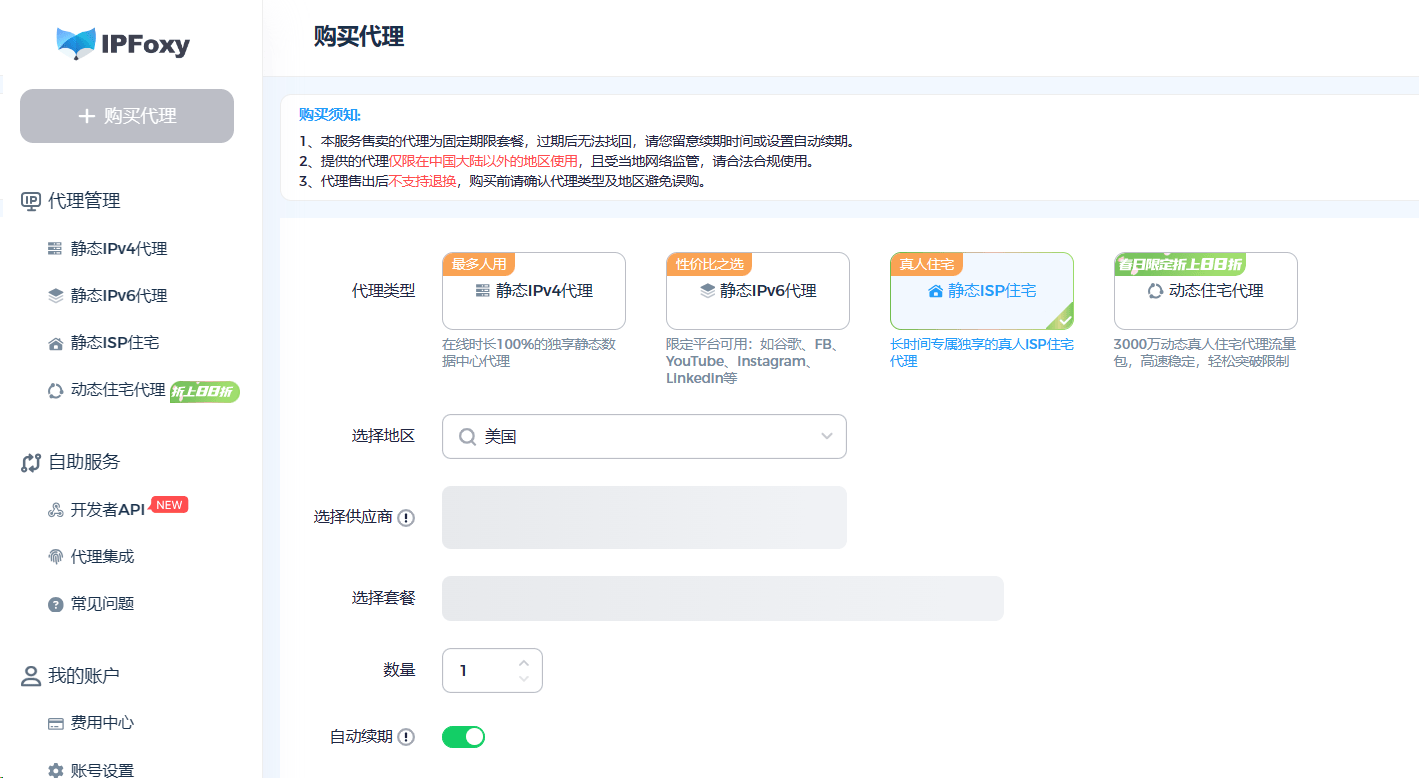Click the sidebar 动态住宅代理 circular icon

point(55,391)
